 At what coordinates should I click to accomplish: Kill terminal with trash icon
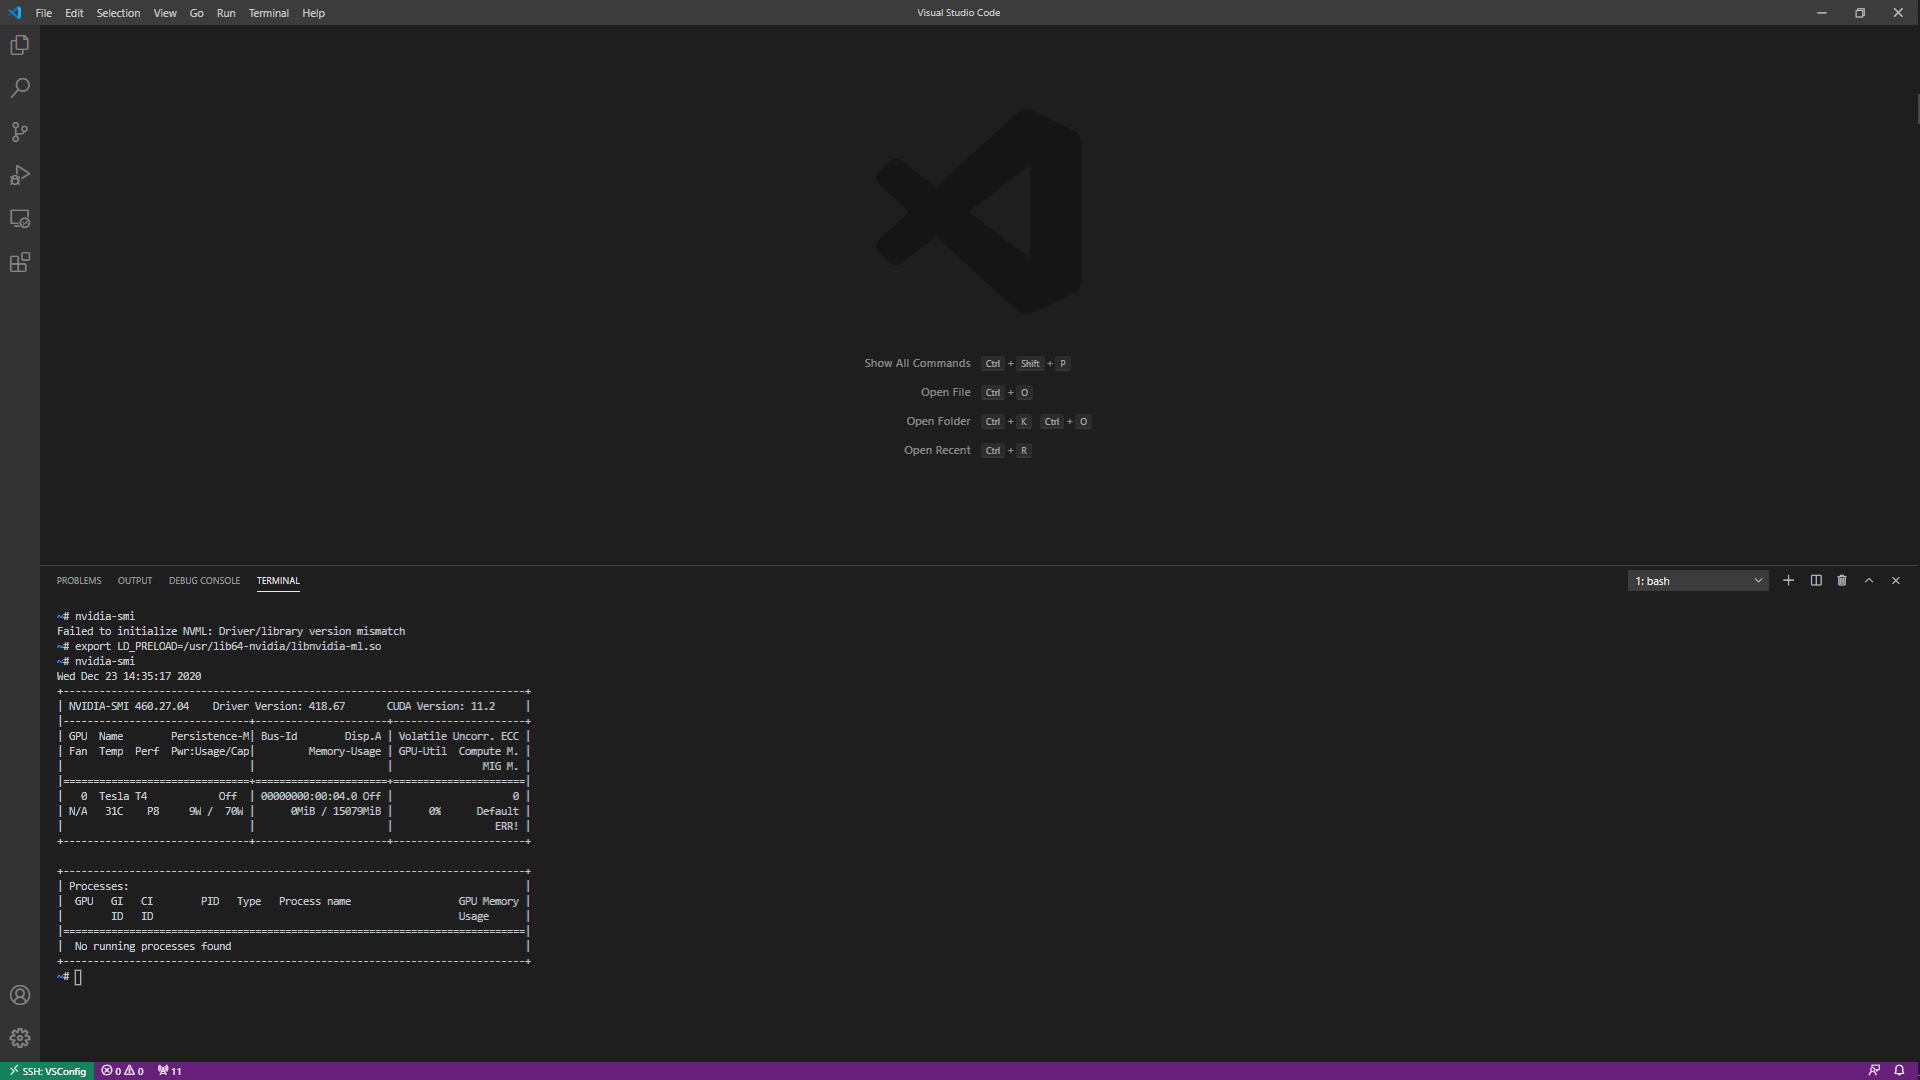pos(1842,580)
